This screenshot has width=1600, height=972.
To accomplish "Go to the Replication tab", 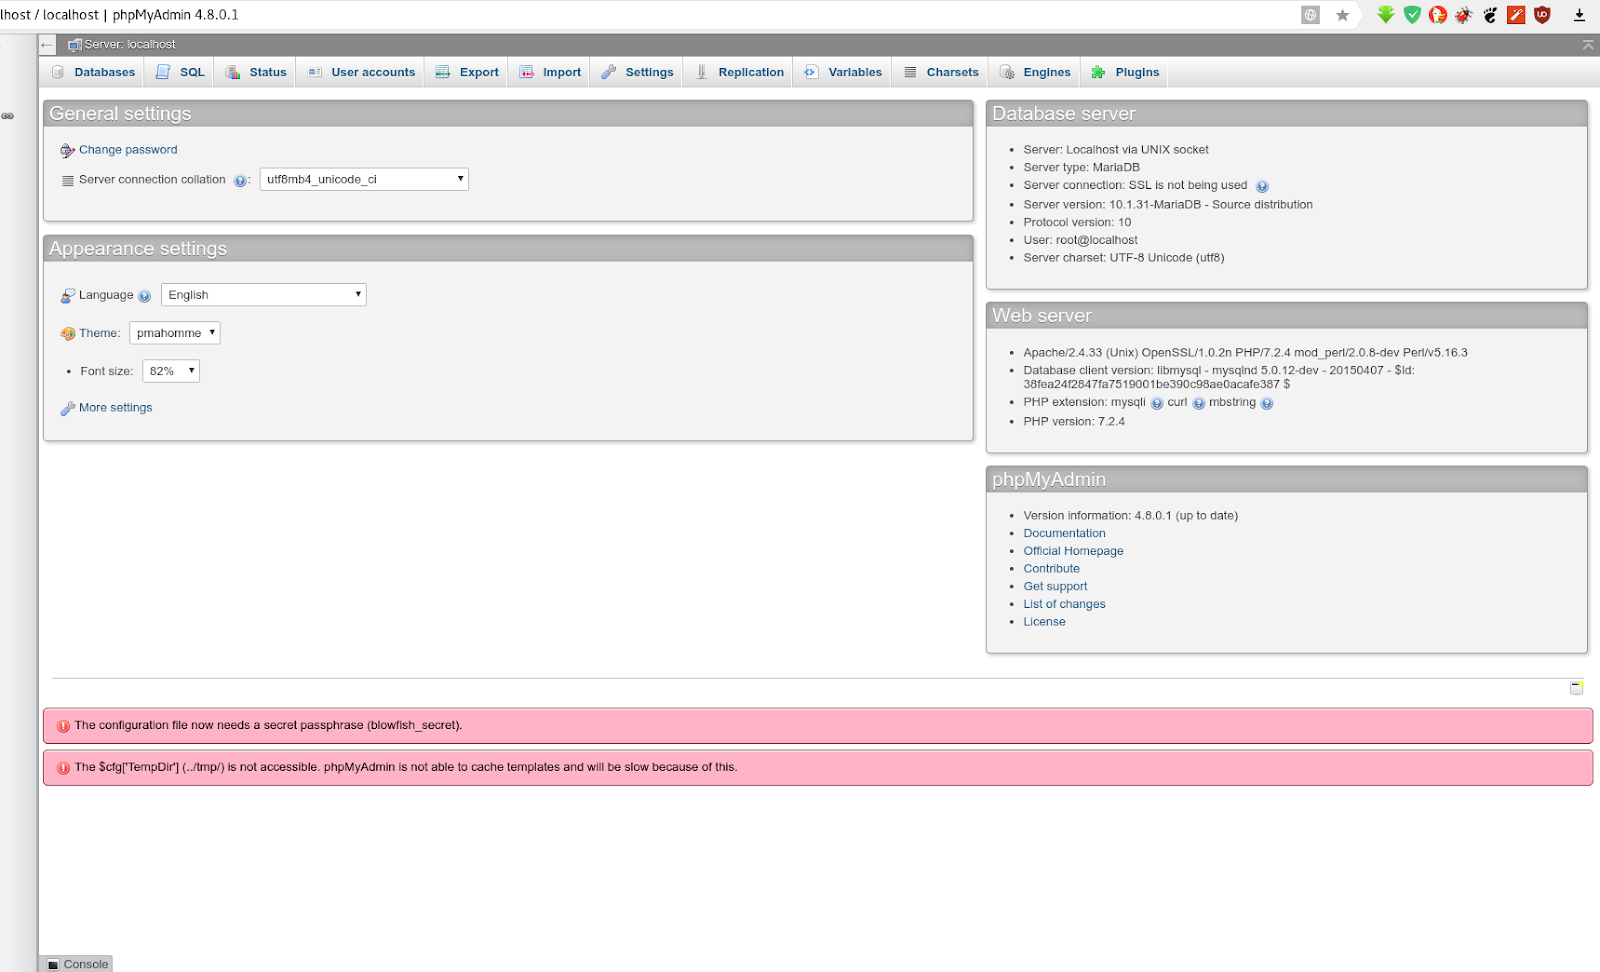I will [739, 72].
